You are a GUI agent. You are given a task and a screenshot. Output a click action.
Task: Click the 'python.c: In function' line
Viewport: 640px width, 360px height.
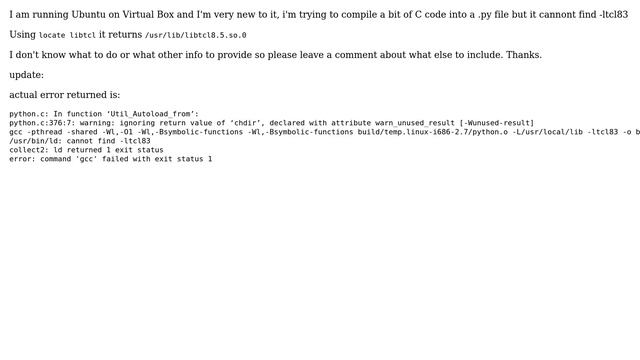pos(104,114)
